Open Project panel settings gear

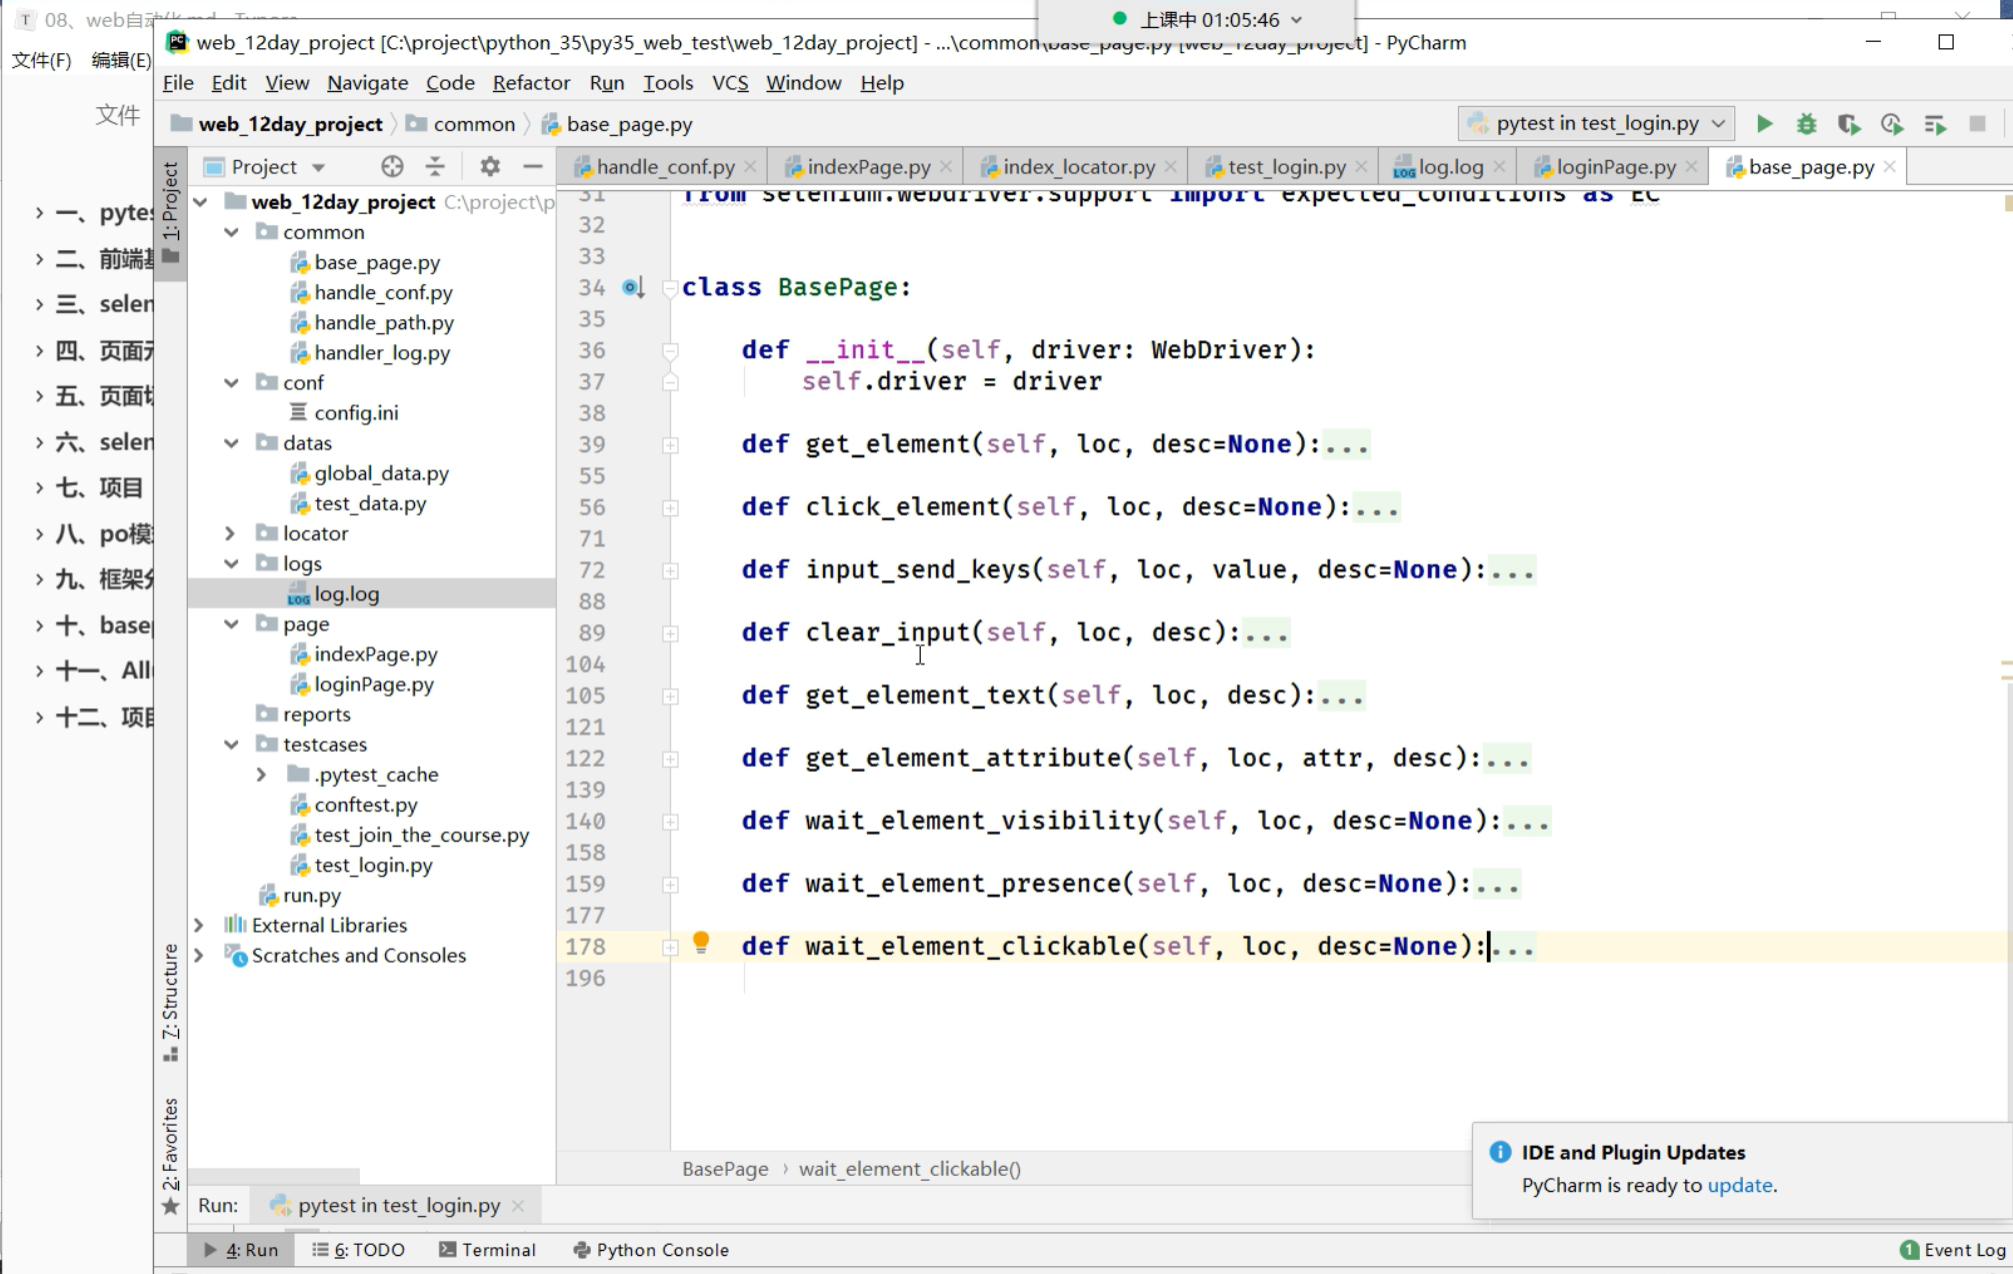point(489,166)
